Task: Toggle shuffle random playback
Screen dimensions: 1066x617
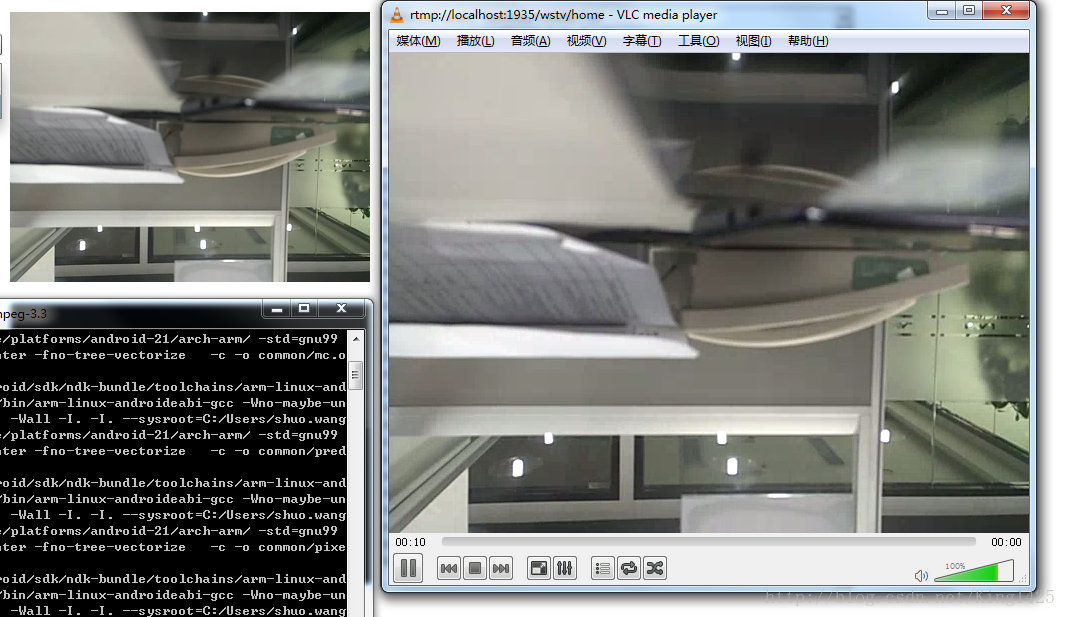Action: [655, 569]
